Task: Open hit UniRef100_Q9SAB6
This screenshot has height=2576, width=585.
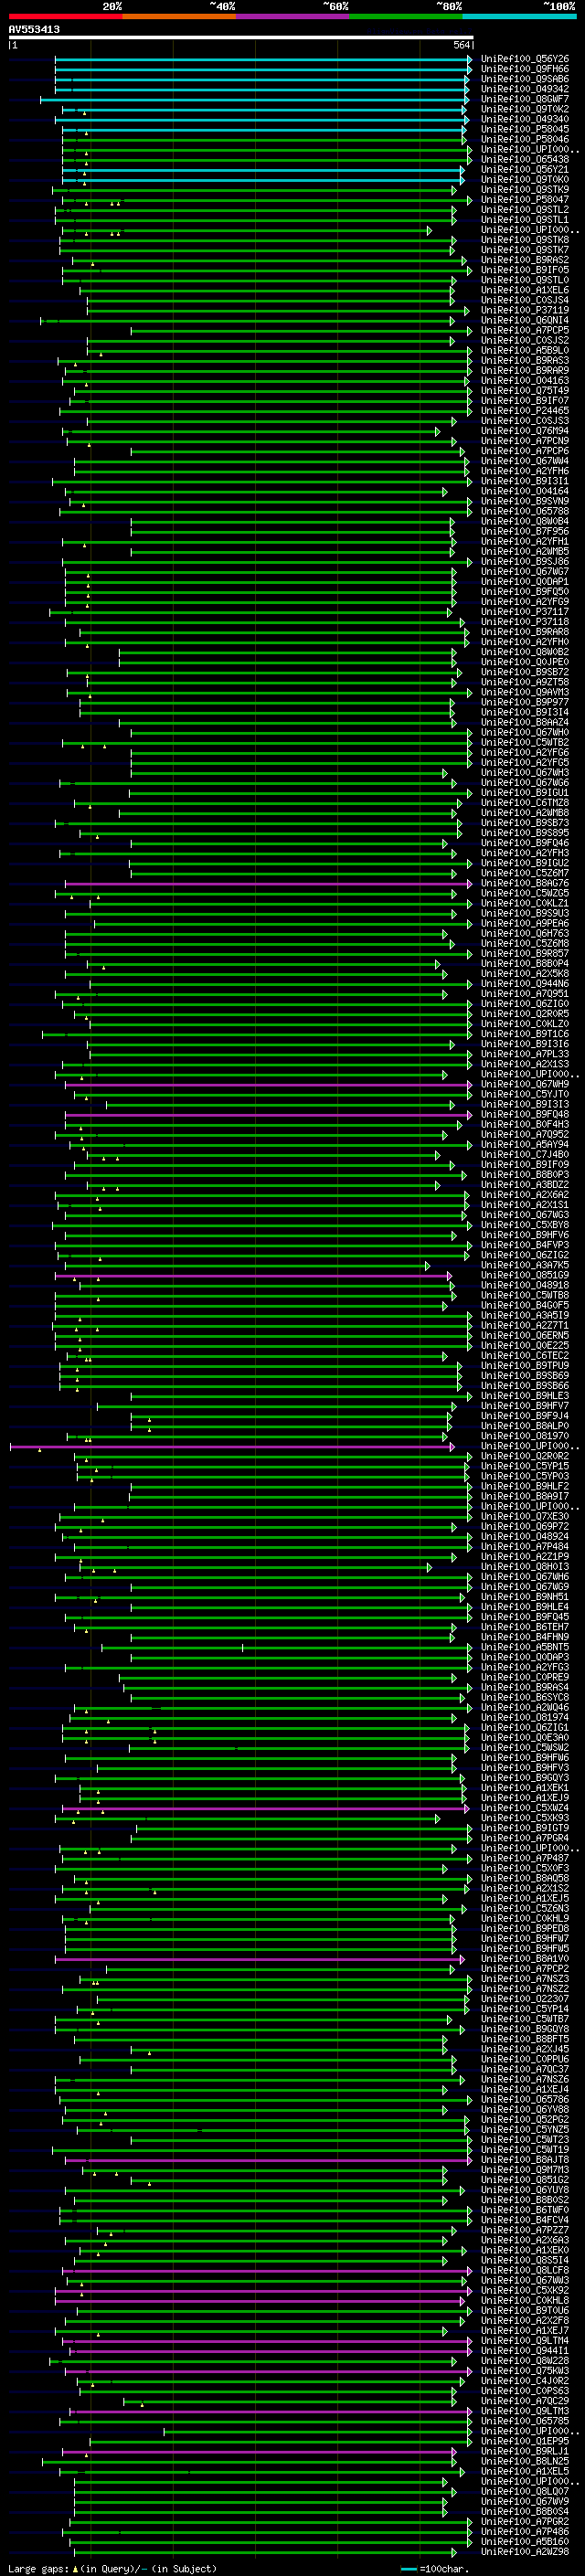Action: pos(525,79)
